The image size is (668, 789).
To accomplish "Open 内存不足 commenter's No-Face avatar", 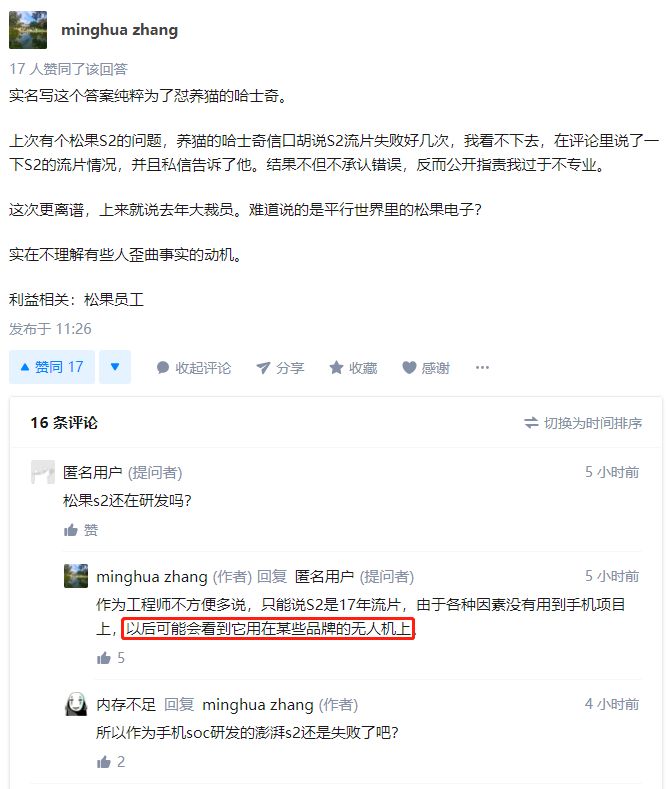I will point(76,704).
